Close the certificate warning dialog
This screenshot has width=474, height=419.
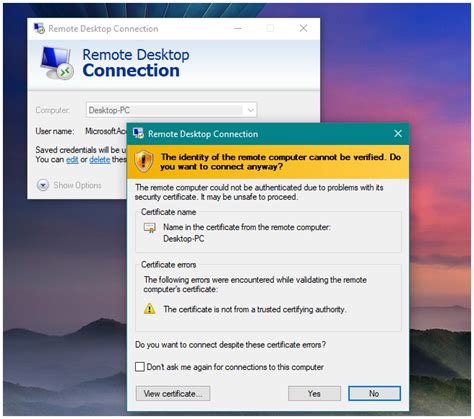tap(398, 134)
